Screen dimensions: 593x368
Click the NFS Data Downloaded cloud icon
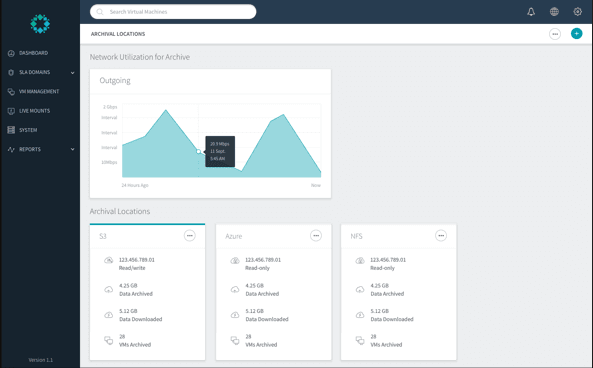click(x=360, y=315)
